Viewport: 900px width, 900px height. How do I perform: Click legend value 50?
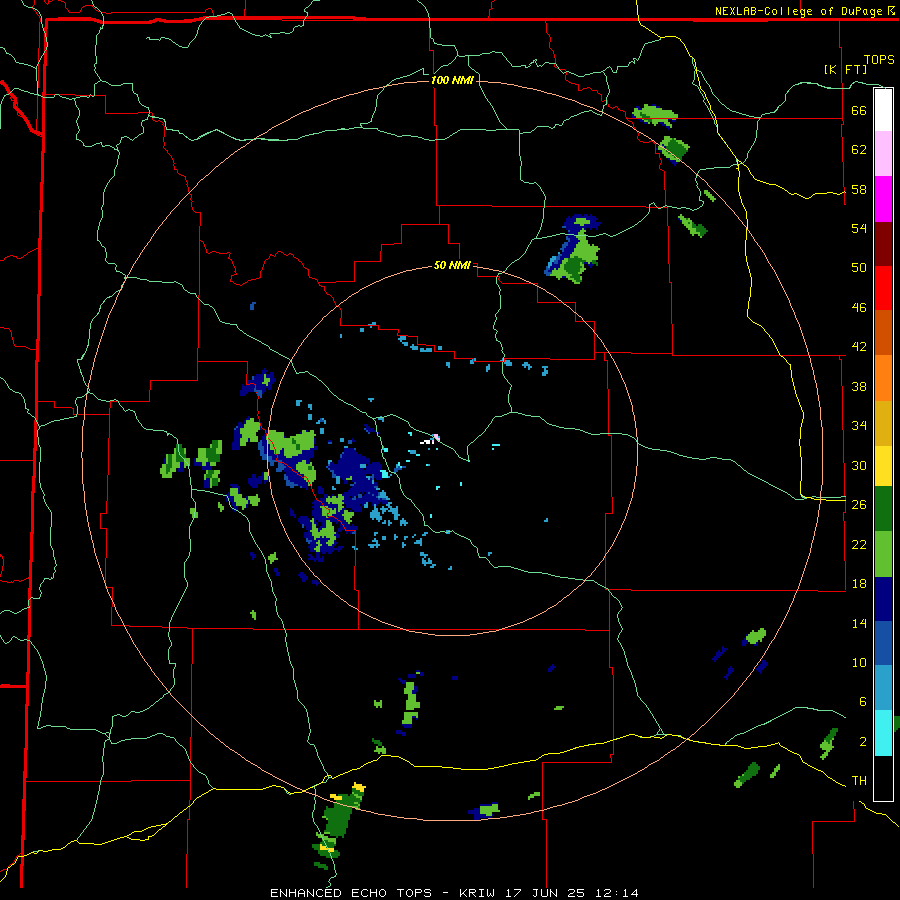tap(859, 267)
